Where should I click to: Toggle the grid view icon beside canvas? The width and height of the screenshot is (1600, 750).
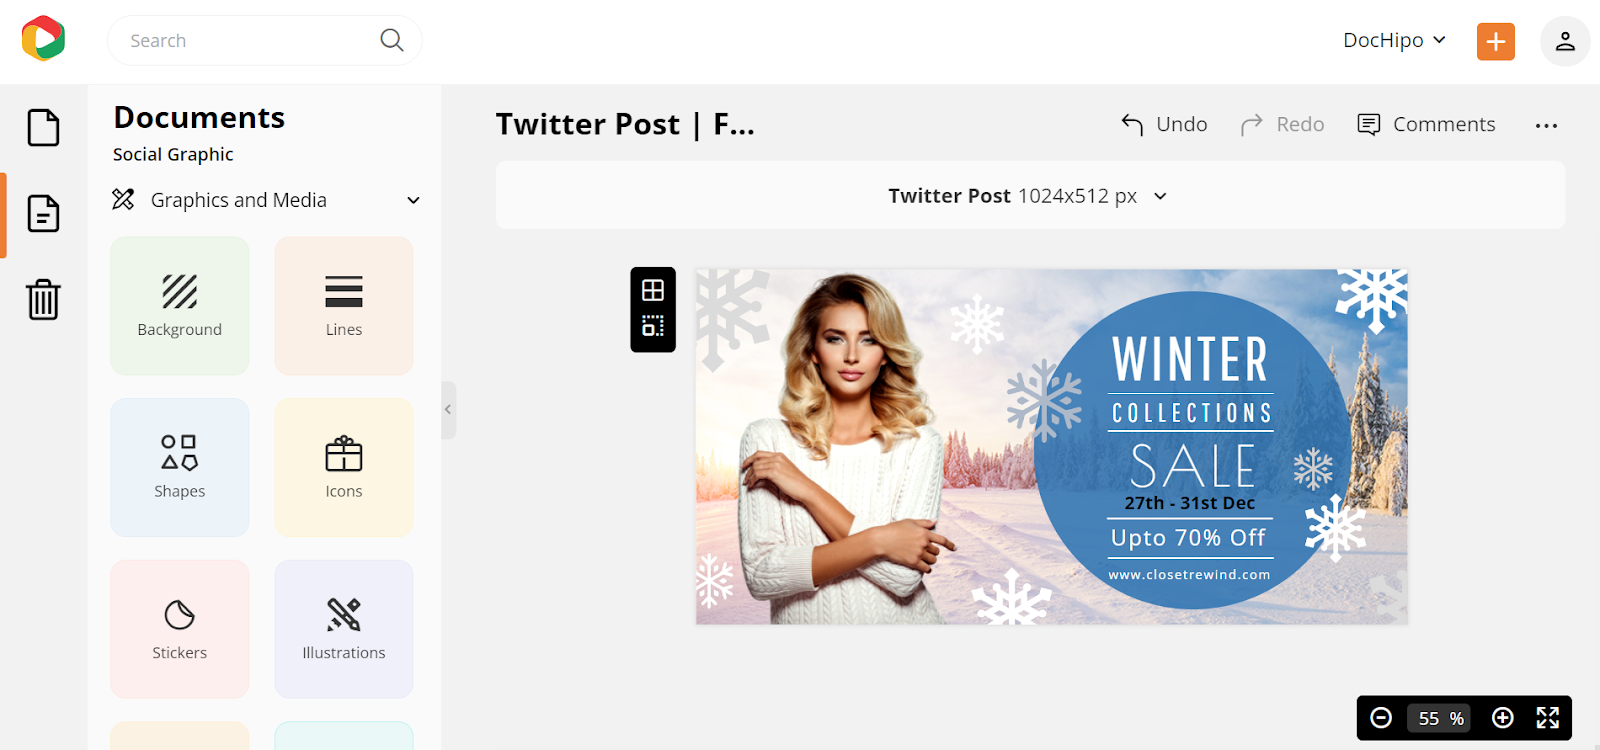653,290
